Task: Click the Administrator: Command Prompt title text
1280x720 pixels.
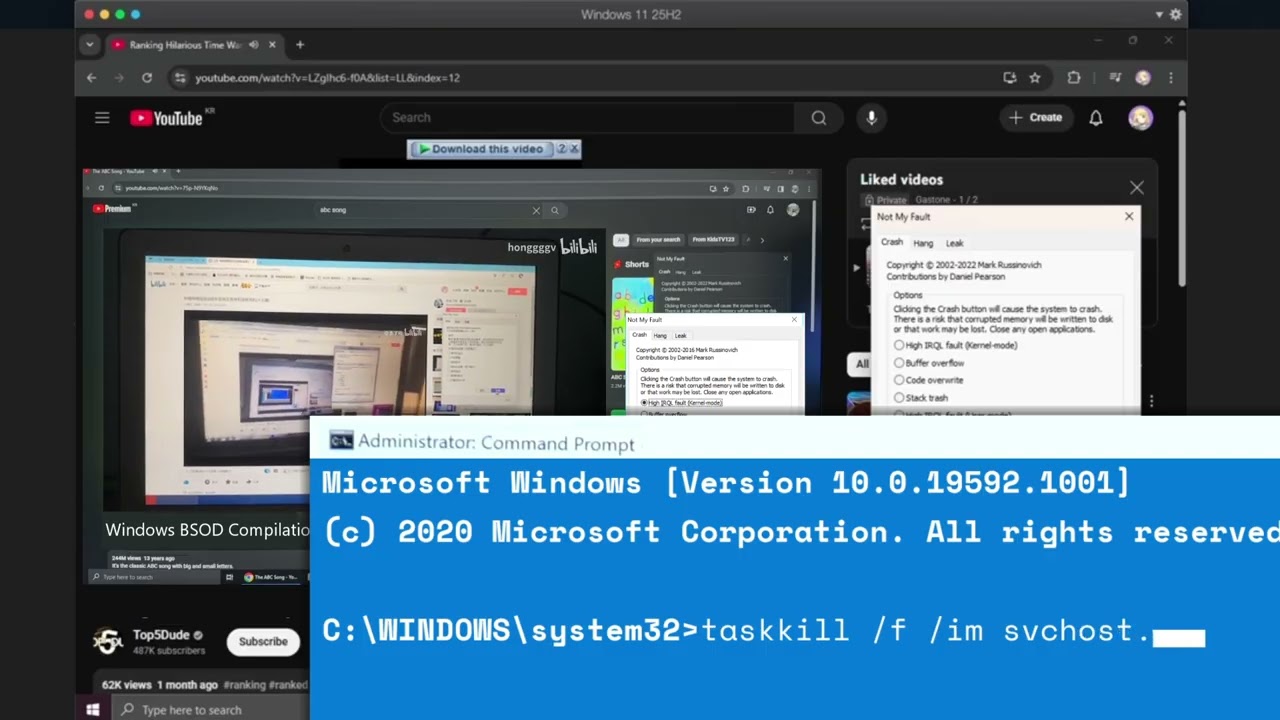Action: tap(496, 443)
